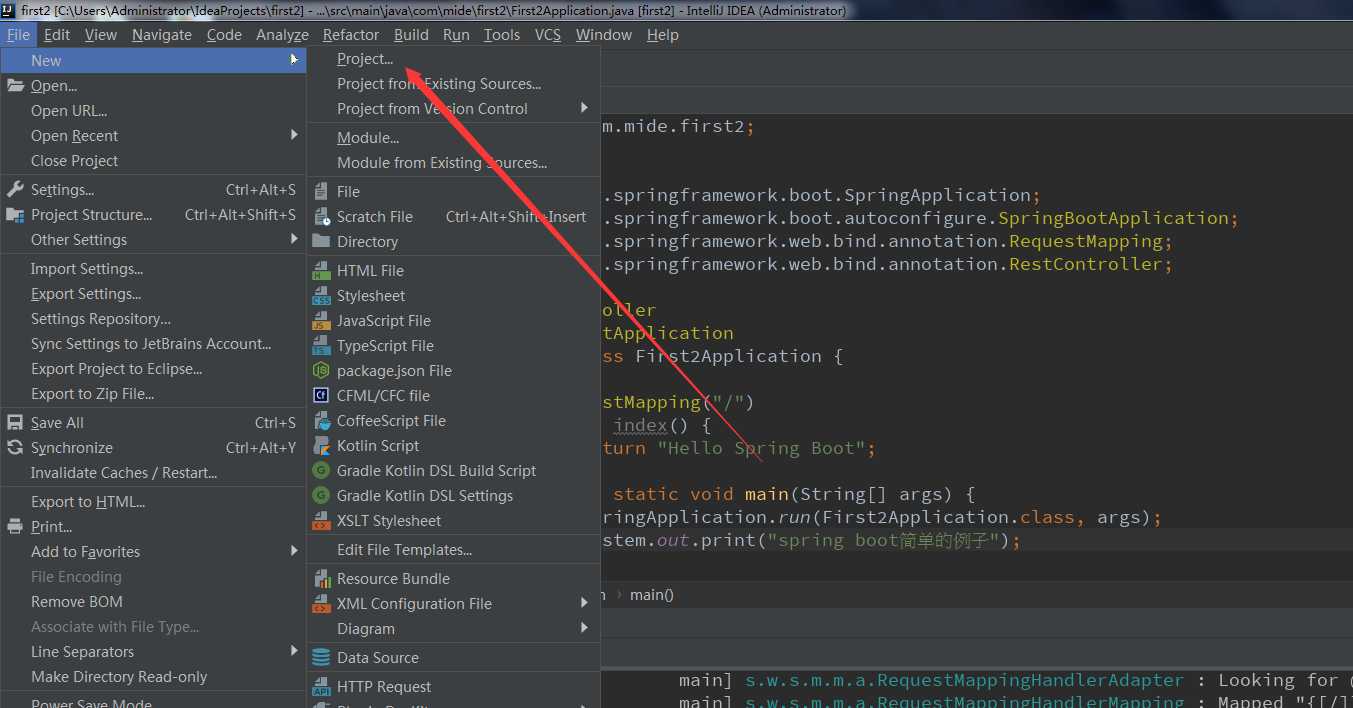Open the Window menu
1353x708 pixels.
(604, 35)
